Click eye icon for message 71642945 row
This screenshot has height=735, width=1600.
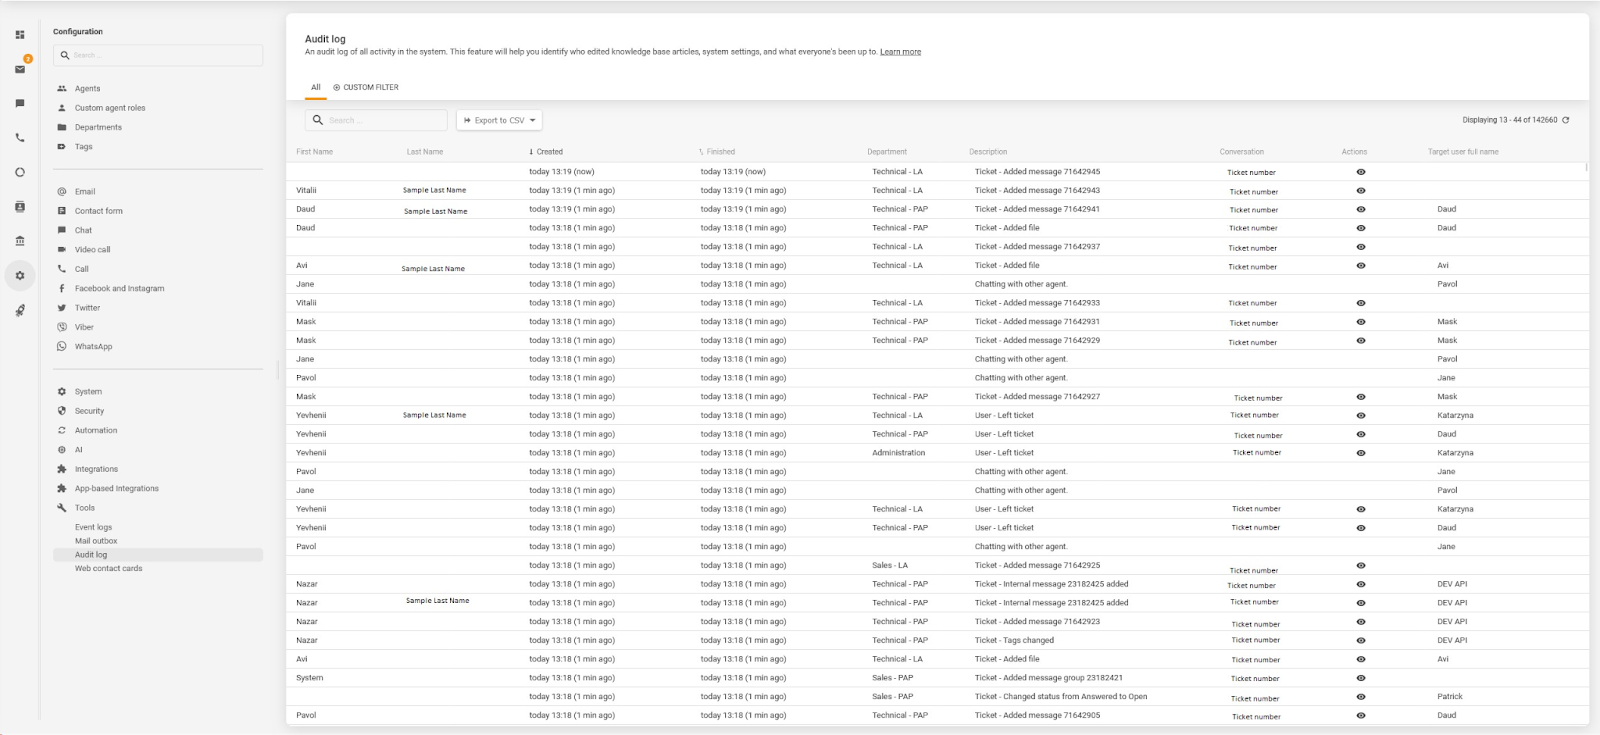click(x=1361, y=172)
